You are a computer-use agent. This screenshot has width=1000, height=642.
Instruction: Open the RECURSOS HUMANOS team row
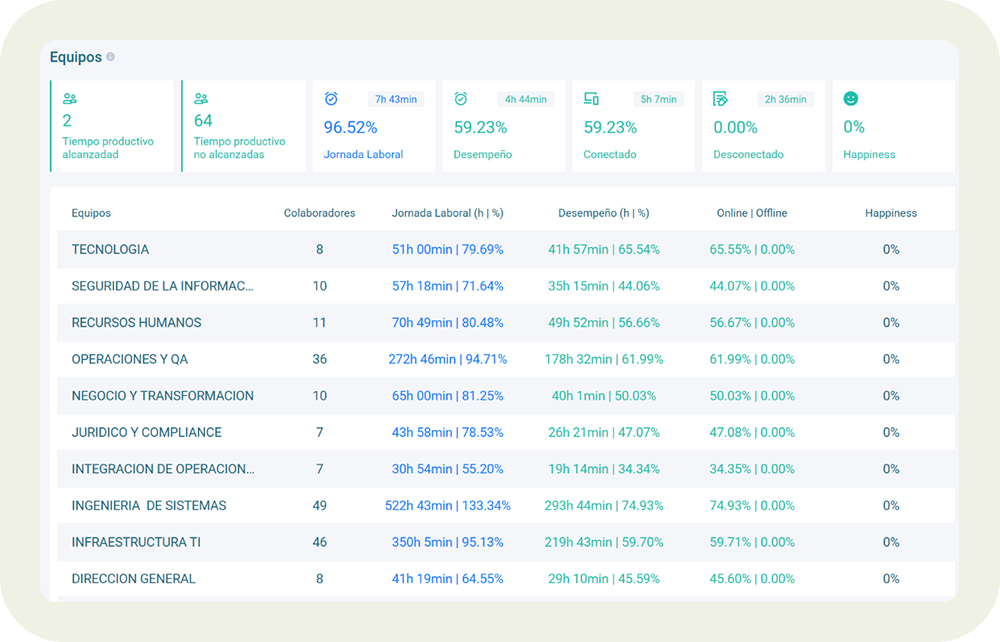pyautogui.click(x=136, y=323)
